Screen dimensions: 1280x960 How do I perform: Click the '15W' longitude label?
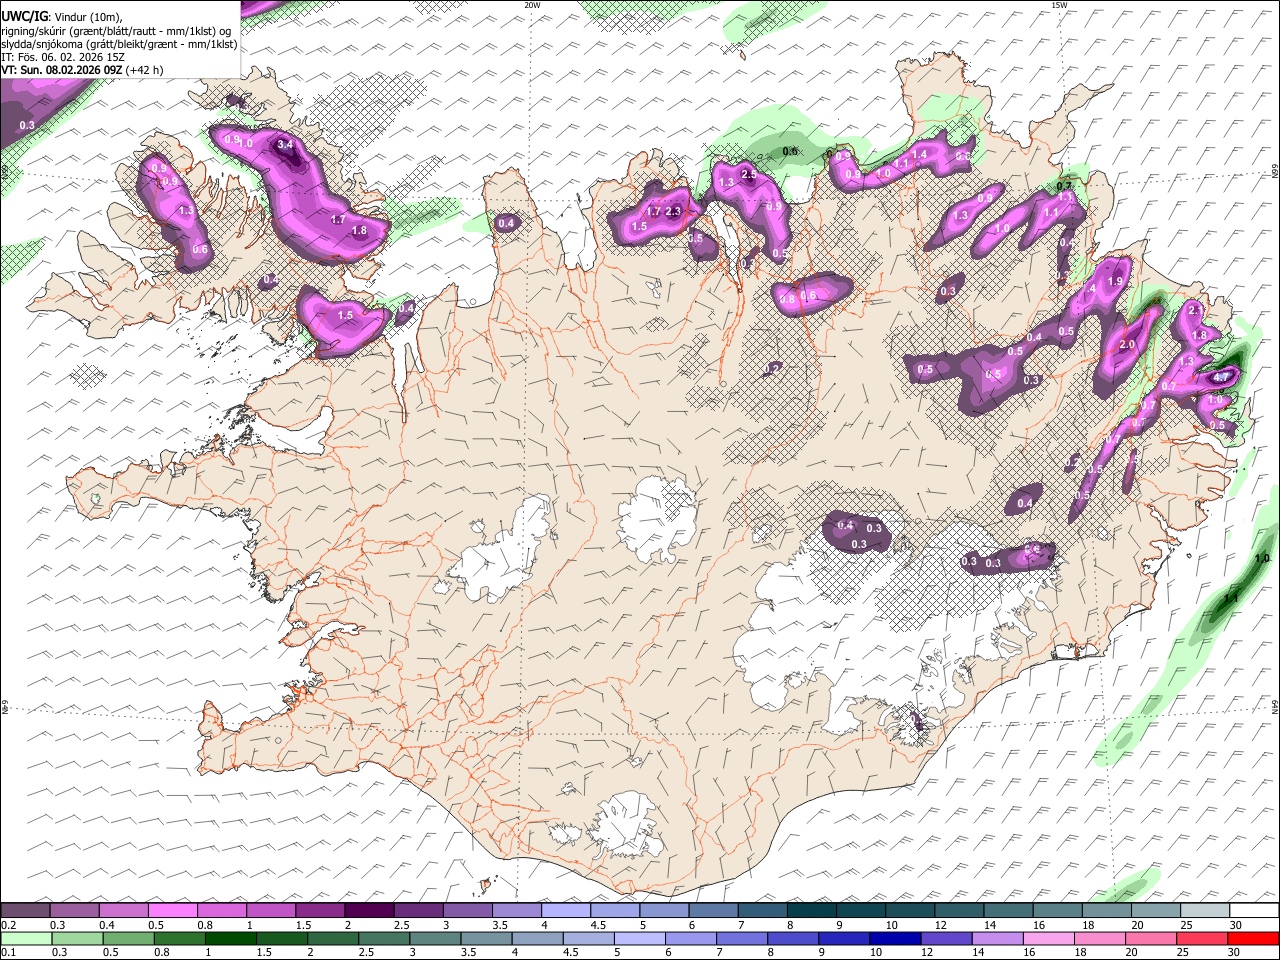(1059, 5)
